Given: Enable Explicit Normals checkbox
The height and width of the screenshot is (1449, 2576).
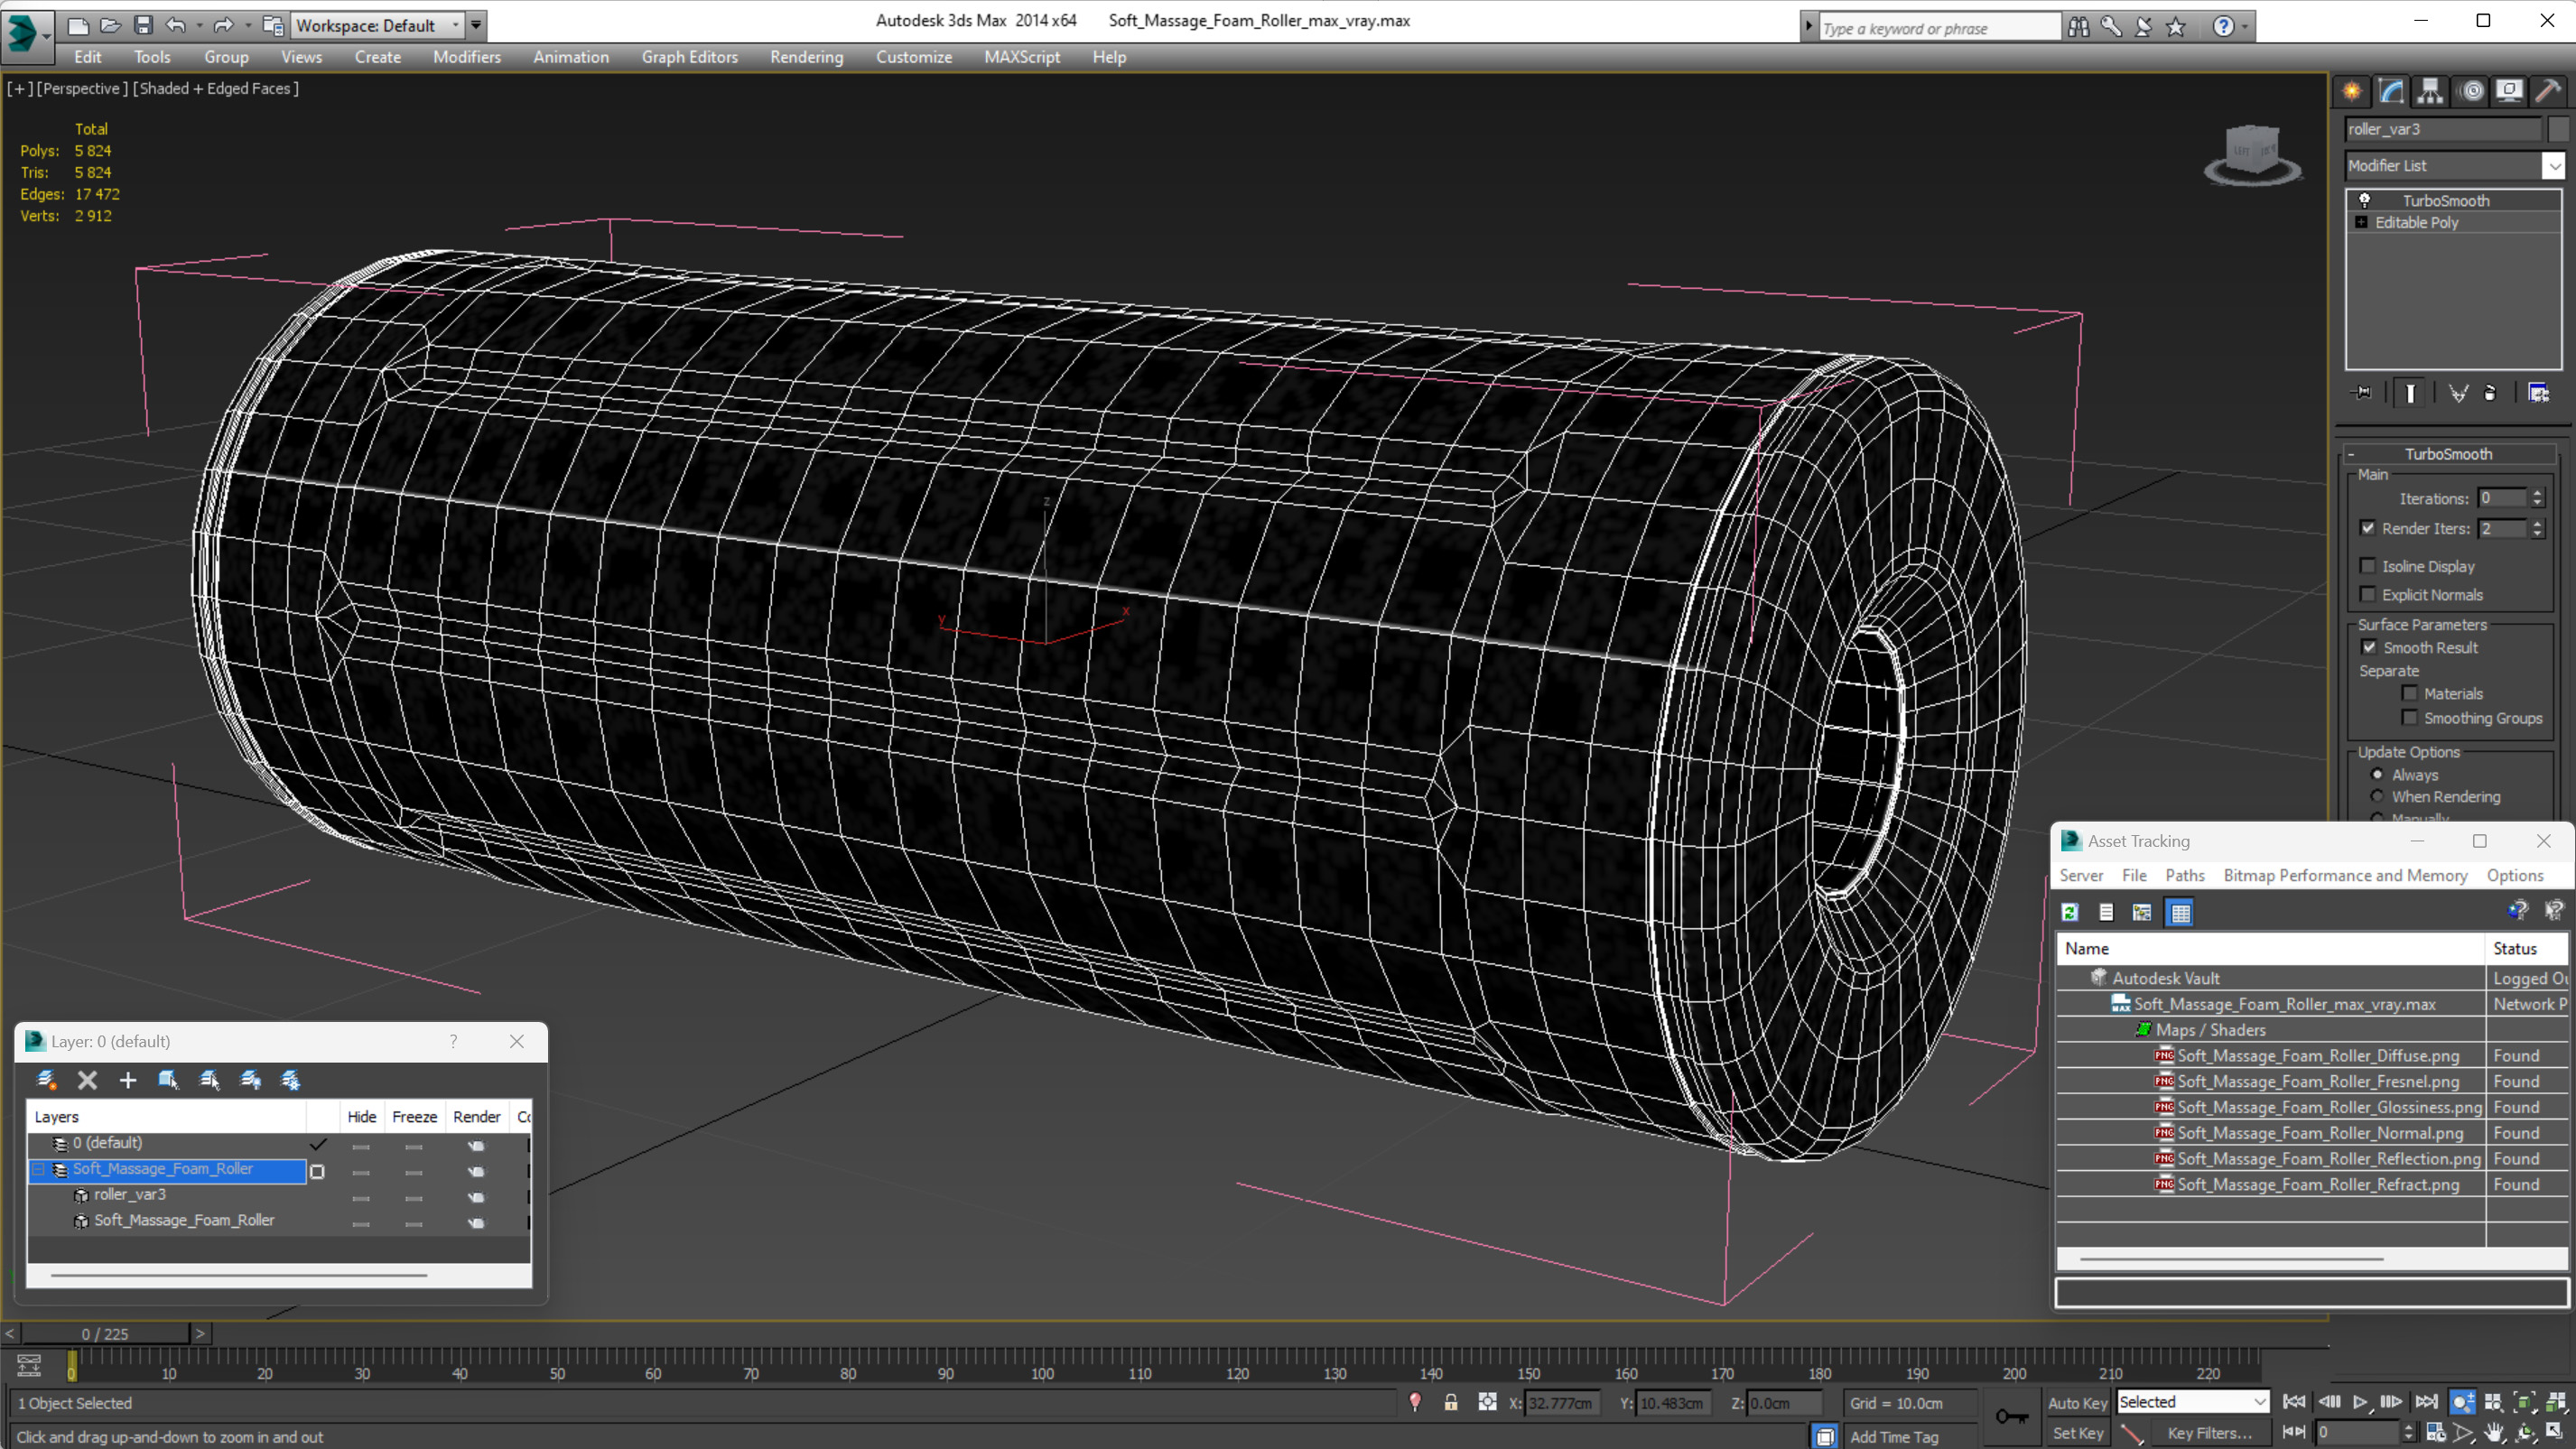Looking at the screenshot, I should coord(2368,594).
